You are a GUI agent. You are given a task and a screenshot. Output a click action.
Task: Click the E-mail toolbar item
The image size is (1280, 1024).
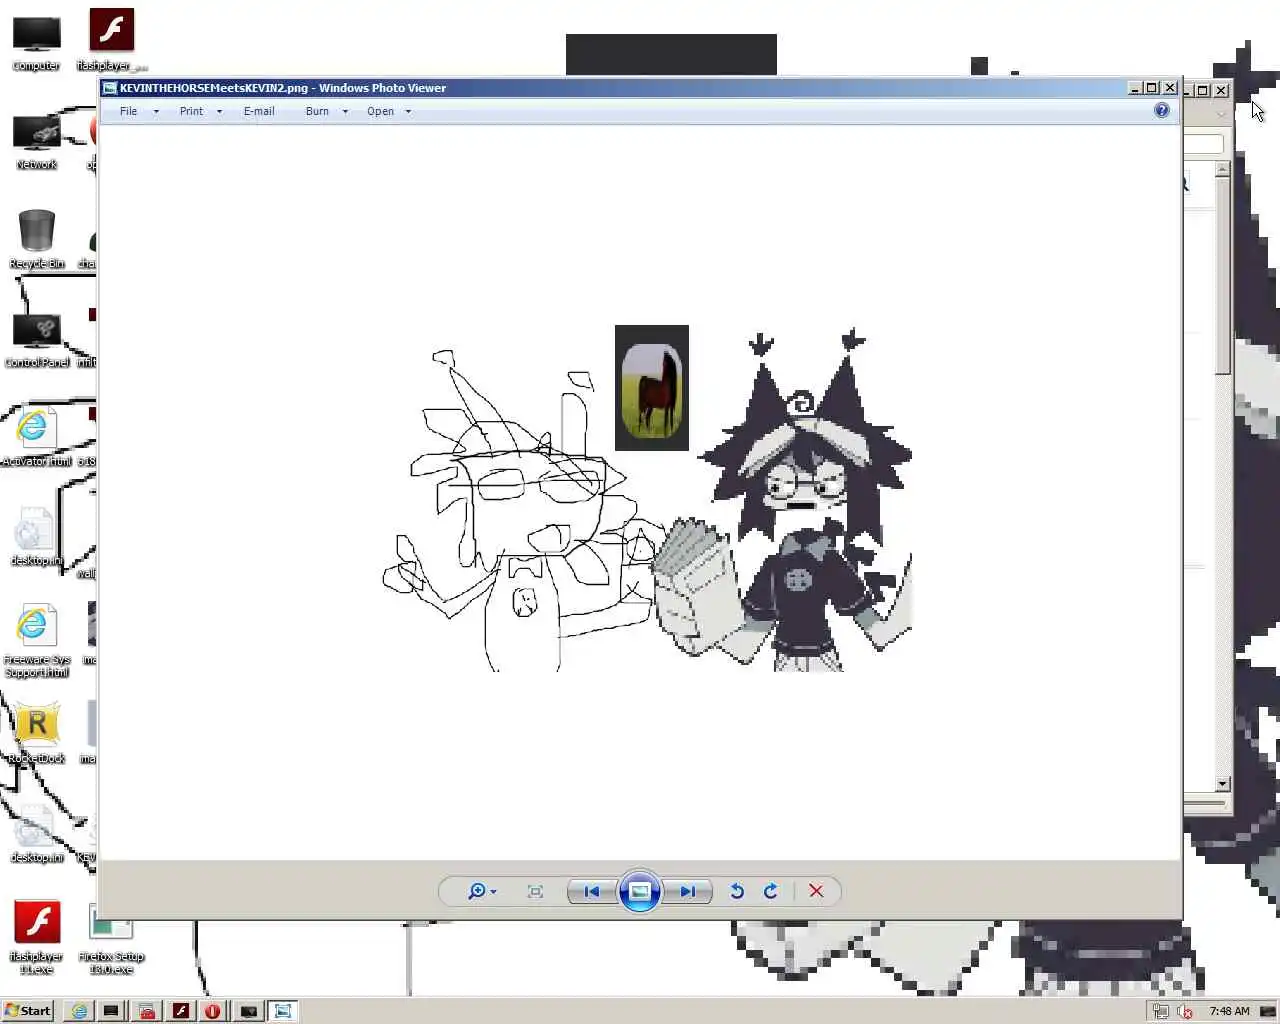pyautogui.click(x=259, y=111)
